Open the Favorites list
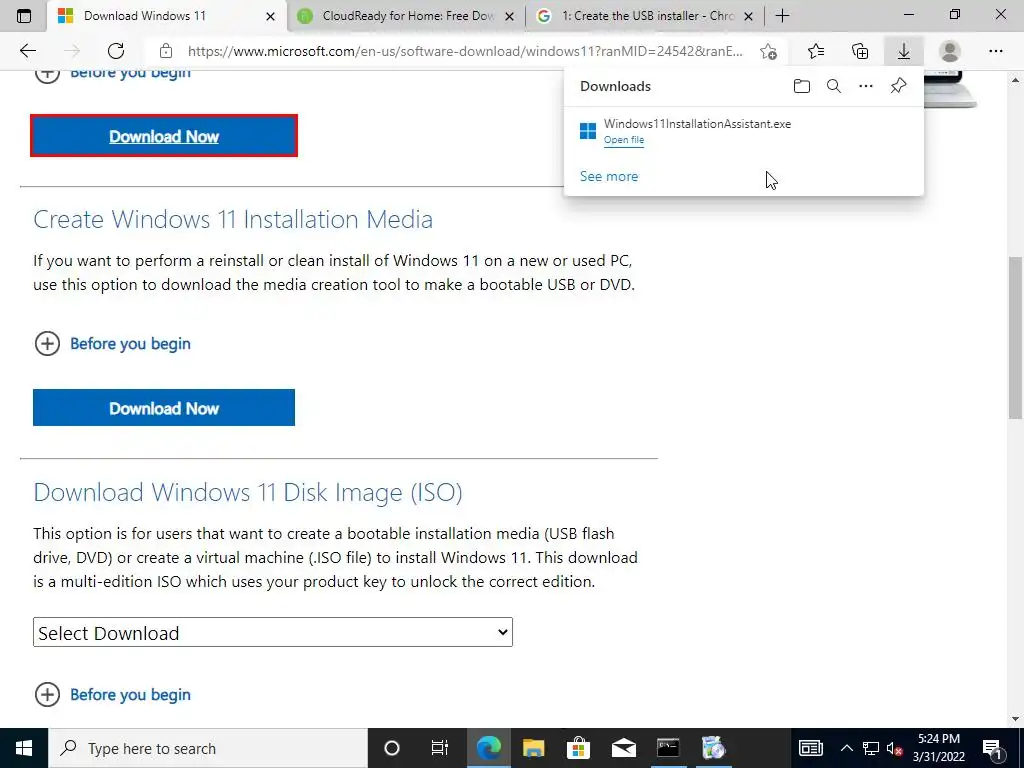The image size is (1024, 768). point(816,51)
